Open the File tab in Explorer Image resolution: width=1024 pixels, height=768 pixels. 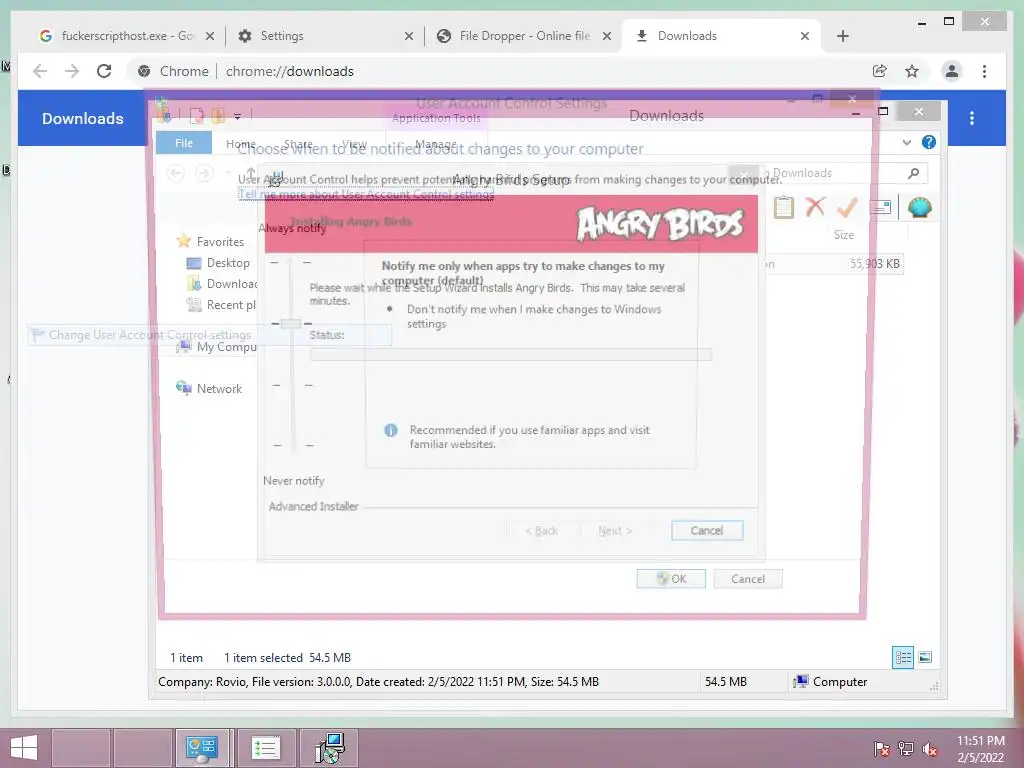click(x=184, y=143)
